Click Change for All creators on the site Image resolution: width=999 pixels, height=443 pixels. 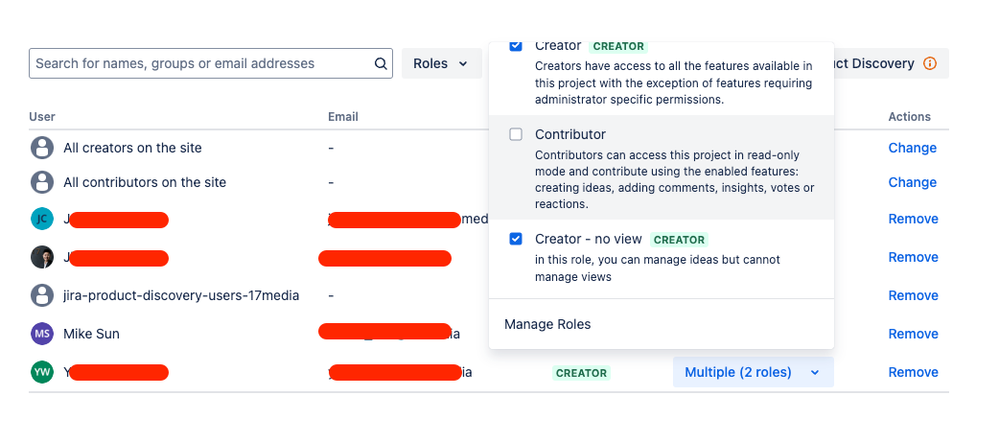click(x=912, y=148)
